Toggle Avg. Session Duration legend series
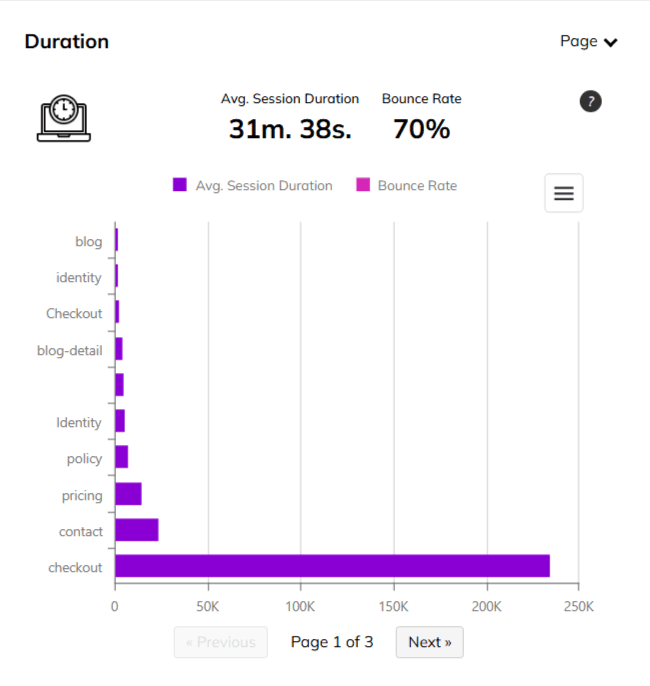650x686 pixels. coord(264,185)
